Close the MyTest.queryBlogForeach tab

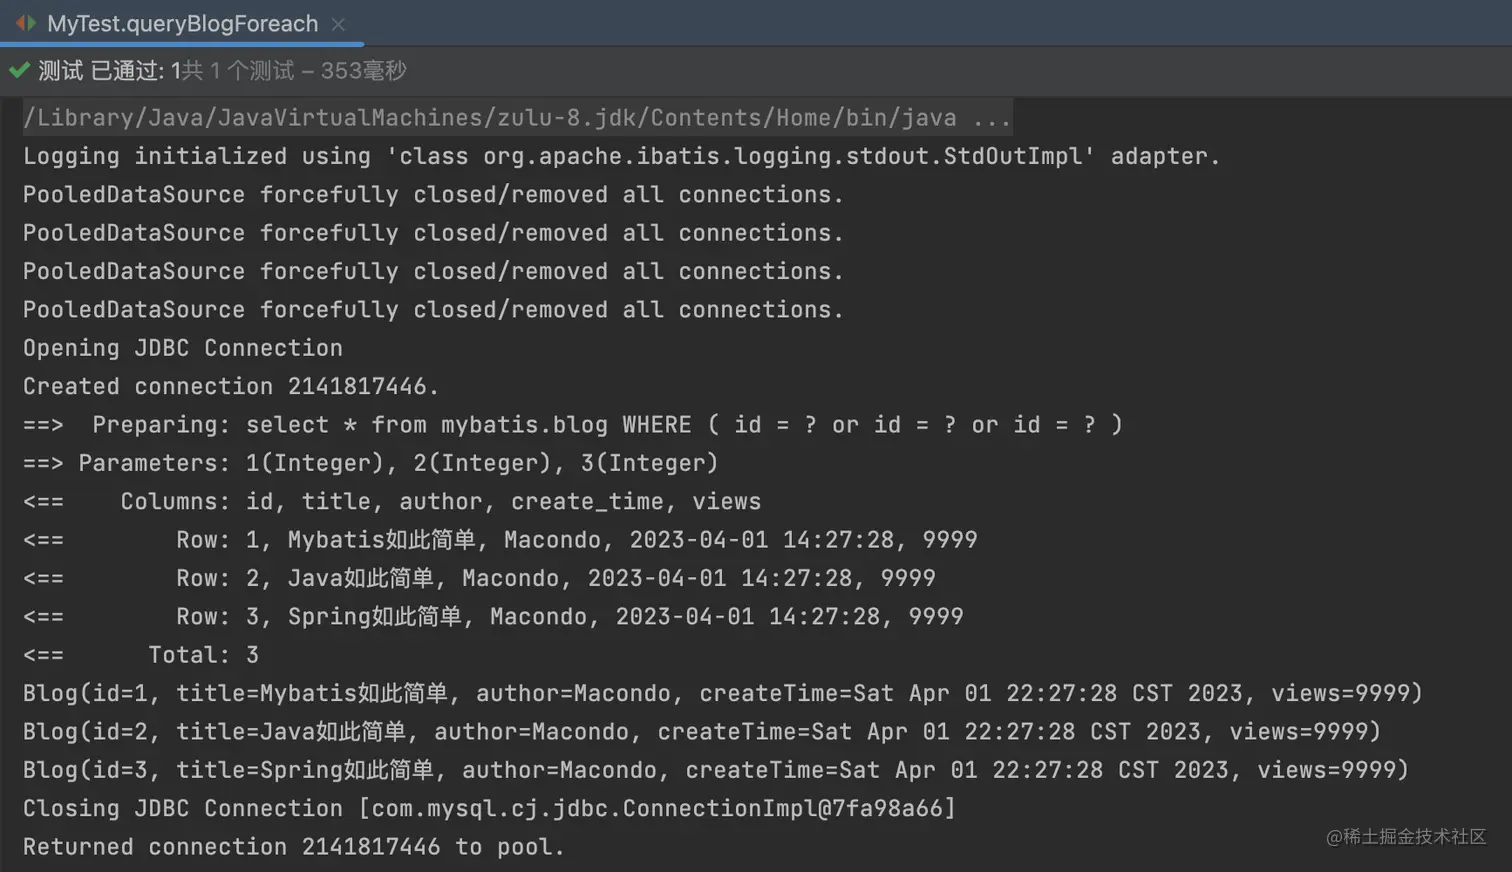point(338,24)
